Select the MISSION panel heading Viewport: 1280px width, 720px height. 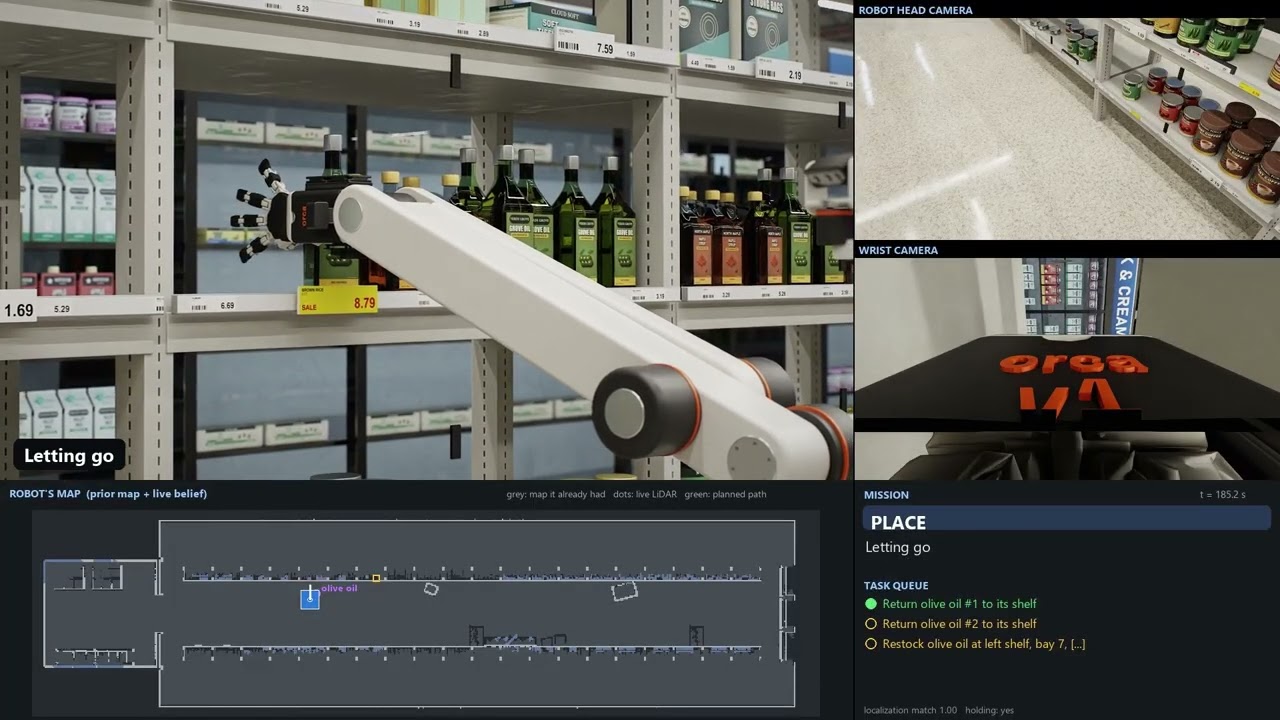tap(886, 495)
